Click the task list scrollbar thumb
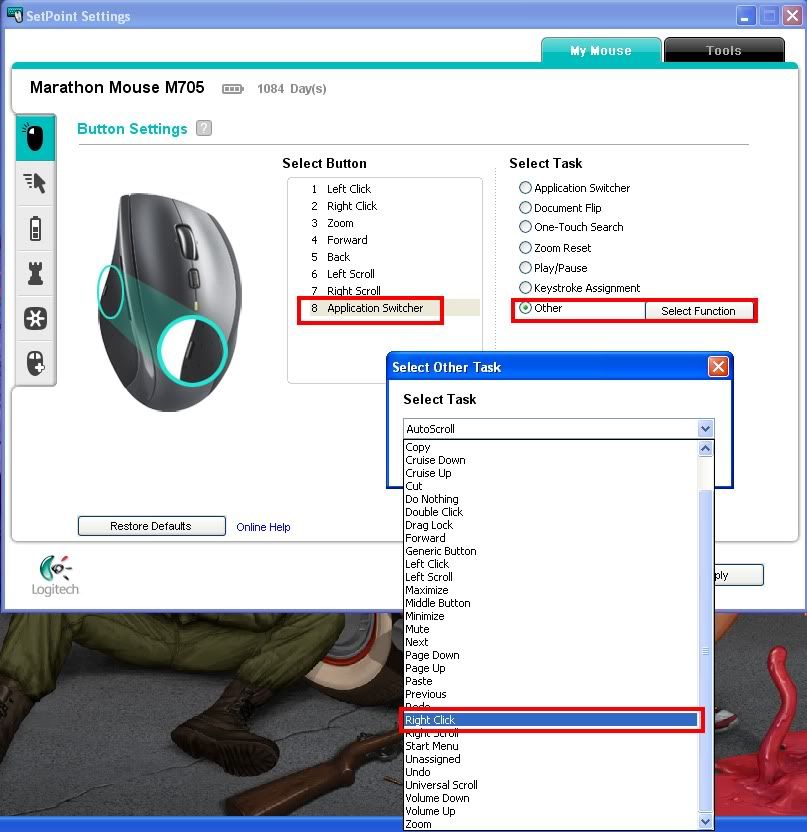 coord(705,652)
